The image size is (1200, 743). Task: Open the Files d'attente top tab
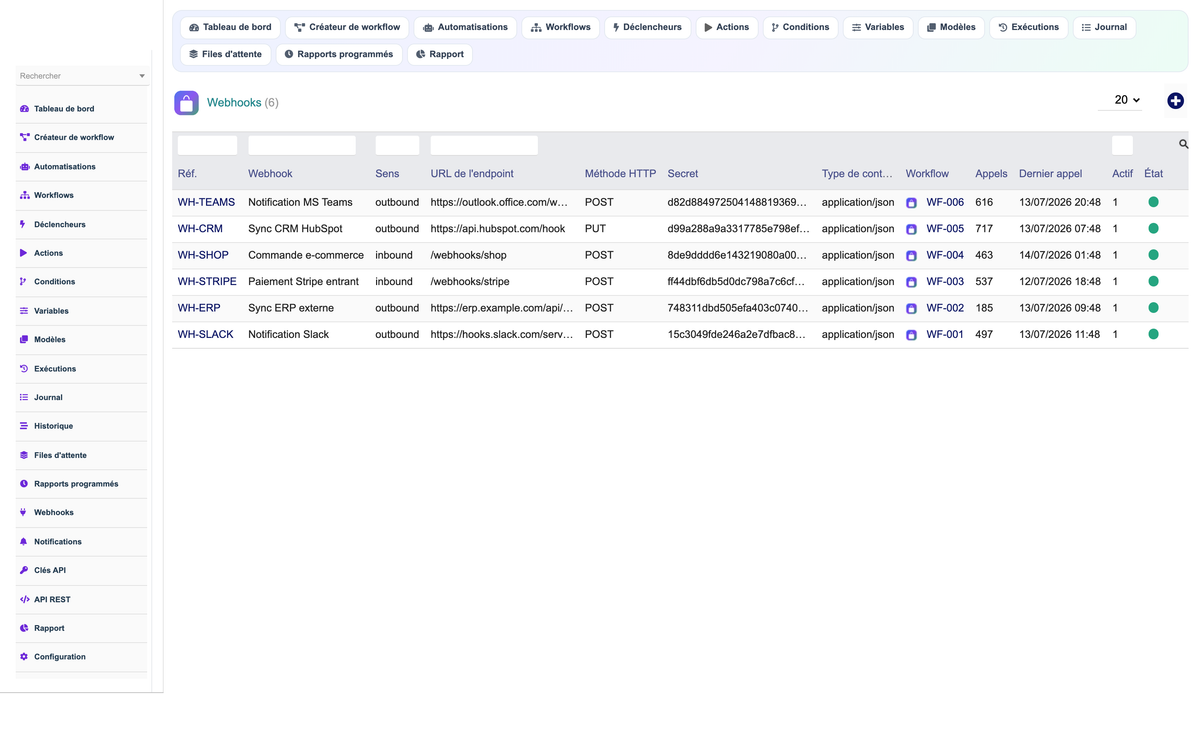click(x=225, y=54)
